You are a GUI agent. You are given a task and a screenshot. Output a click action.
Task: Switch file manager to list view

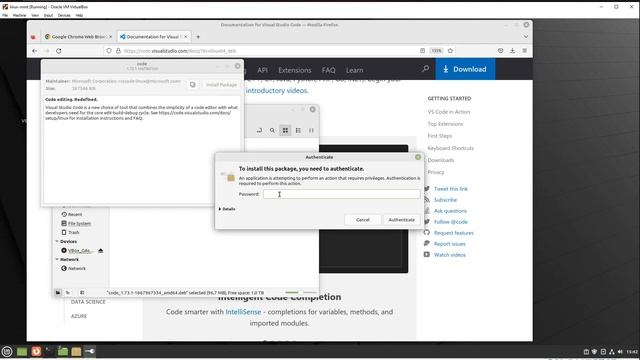pyautogui.click(x=298, y=130)
